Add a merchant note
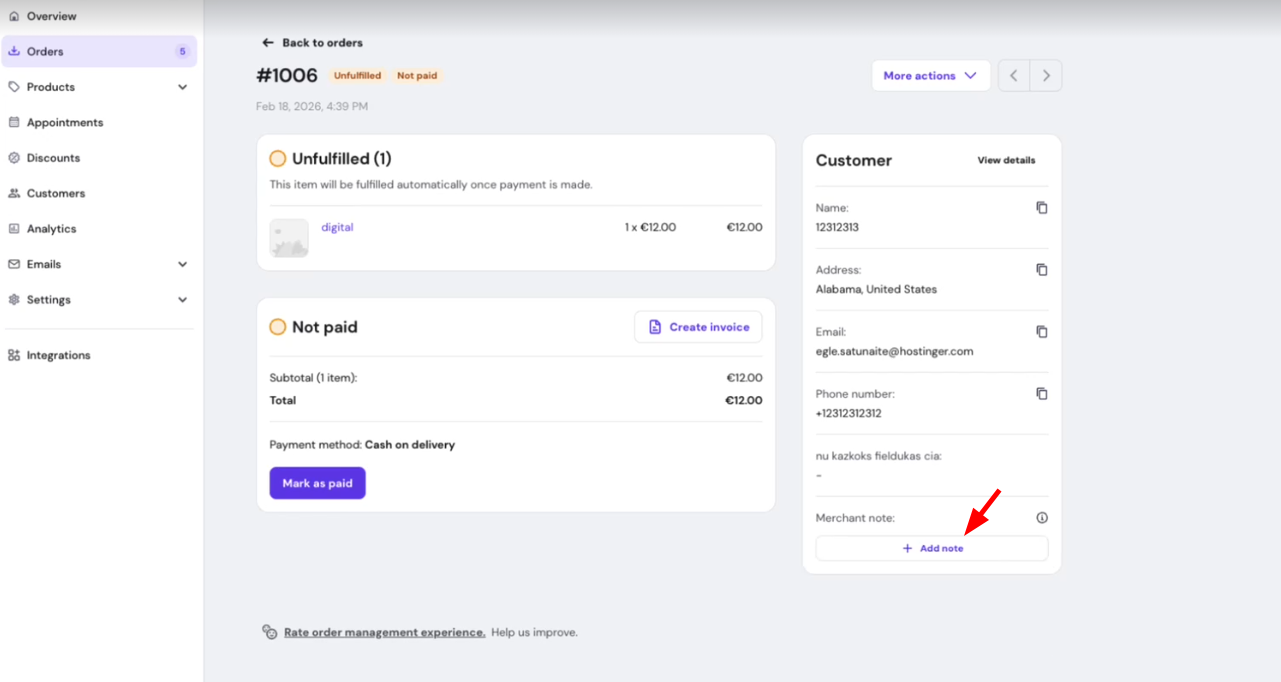 pos(931,548)
